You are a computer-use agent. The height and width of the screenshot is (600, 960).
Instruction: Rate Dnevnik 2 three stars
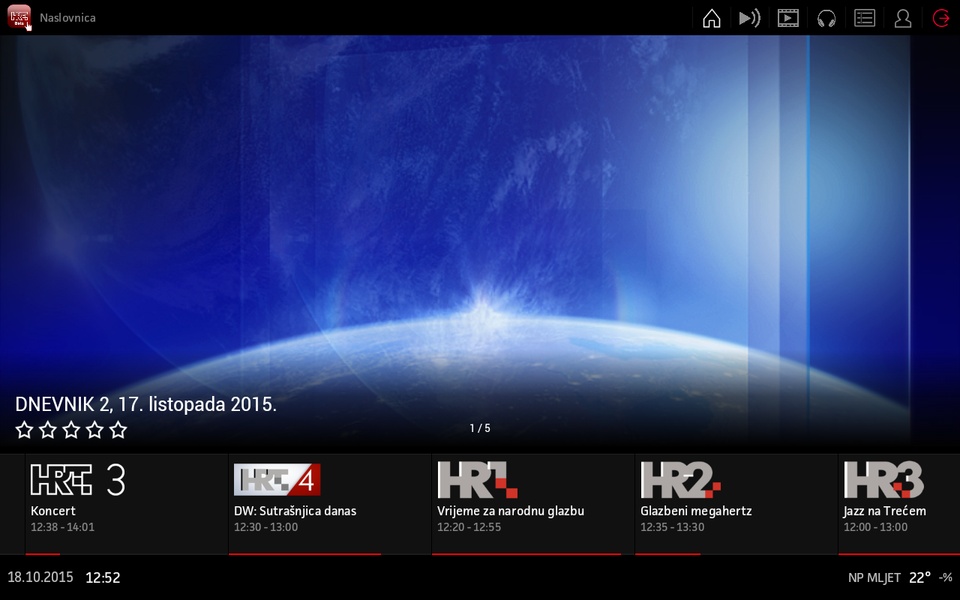click(x=71, y=430)
